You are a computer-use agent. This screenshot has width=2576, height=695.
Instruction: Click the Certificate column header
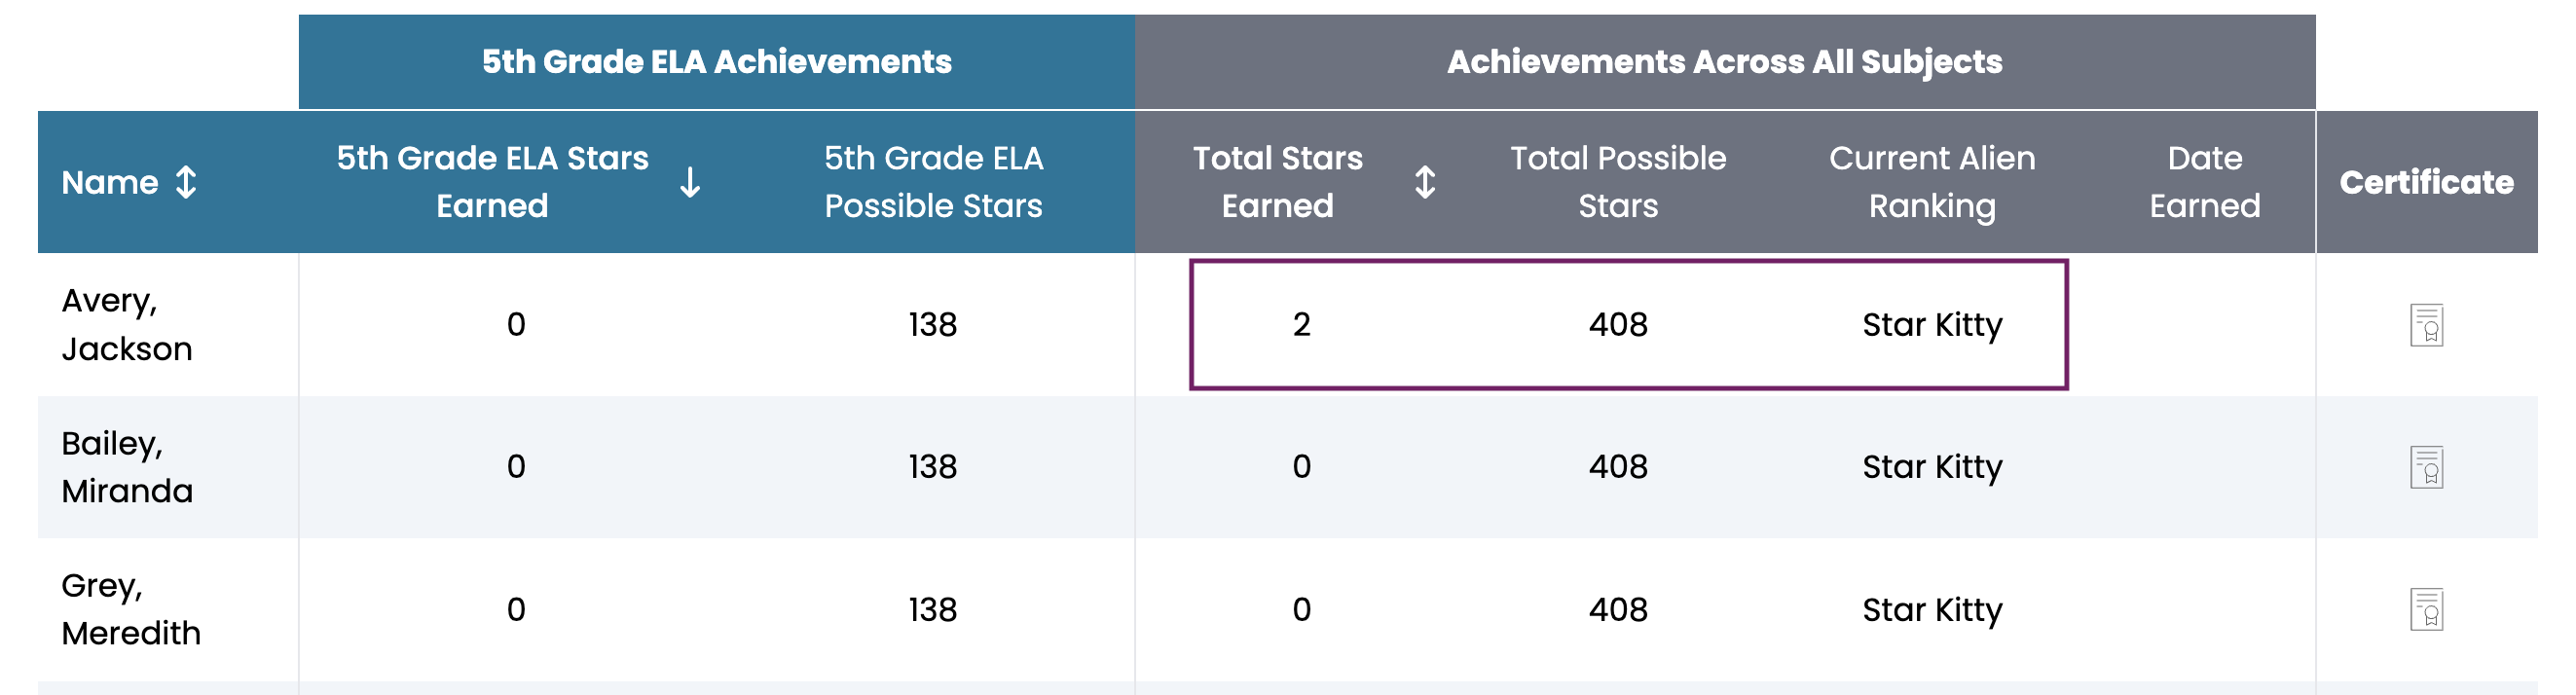click(x=2426, y=182)
